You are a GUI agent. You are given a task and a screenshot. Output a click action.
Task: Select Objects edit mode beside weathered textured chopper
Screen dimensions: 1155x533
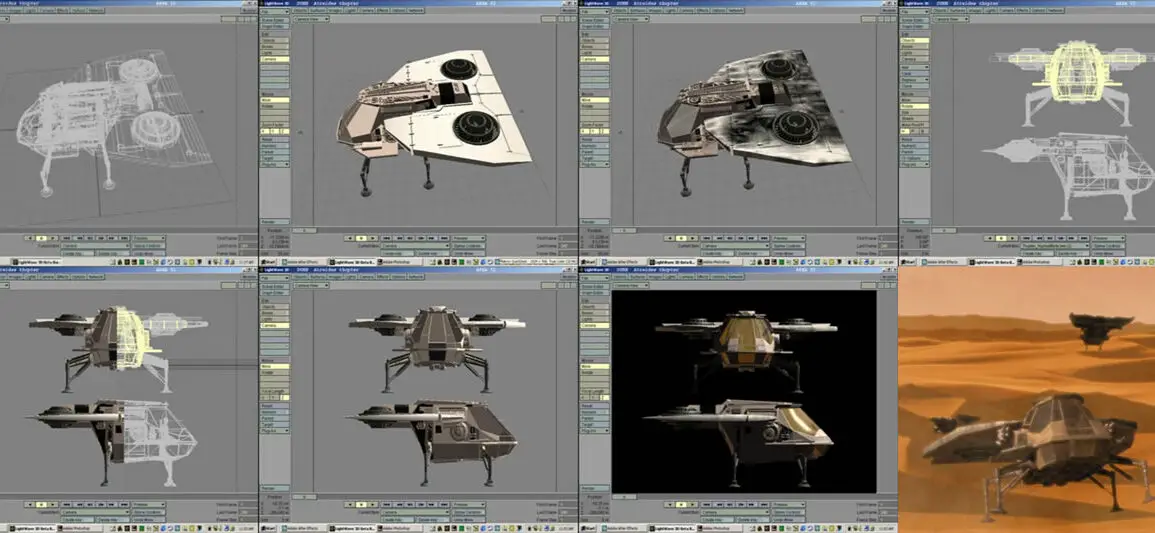click(x=595, y=41)
